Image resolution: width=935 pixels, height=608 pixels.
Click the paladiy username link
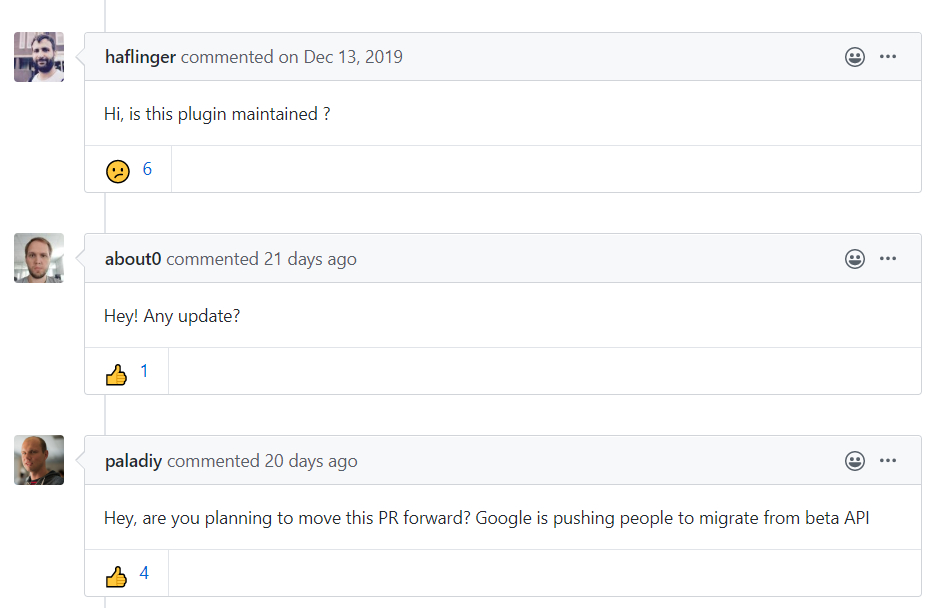click(x=133, y=461)
